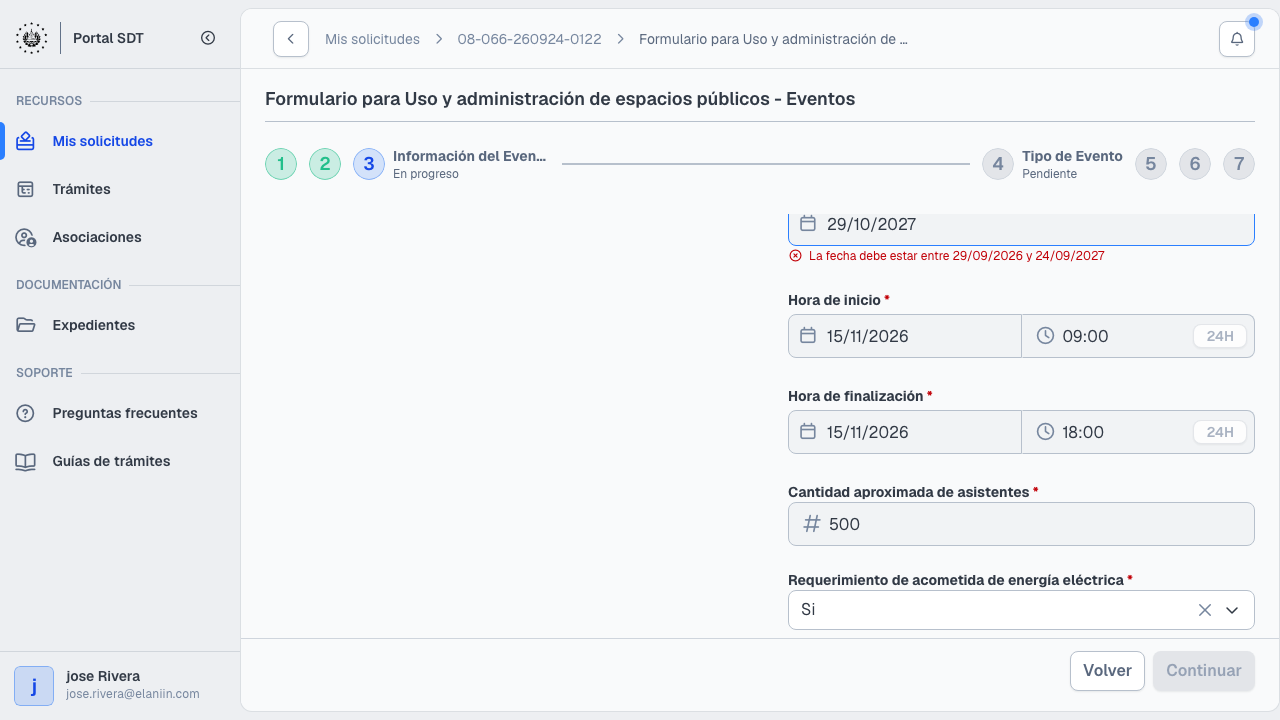Screen dimensions: 1280x720
Task: Click the Guías de trámites book icon
Action: (26, 461)
